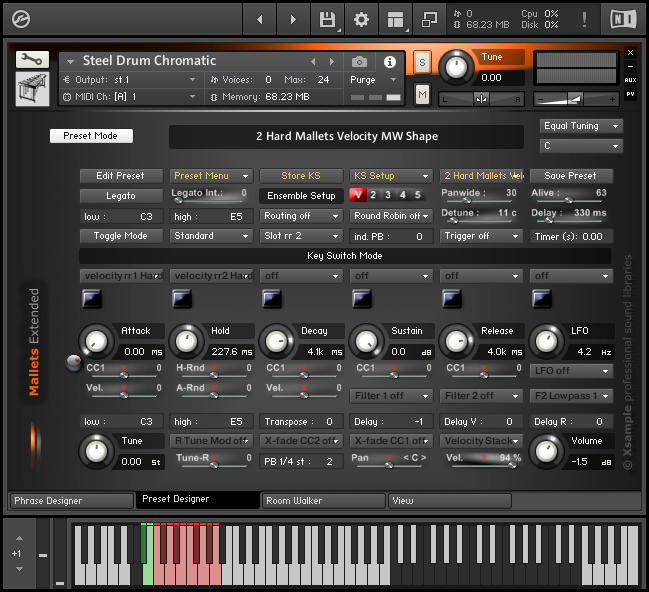Viewport: 649px width, 592px height.
Task: Open the instrument info icon
Action: [389, 62]
